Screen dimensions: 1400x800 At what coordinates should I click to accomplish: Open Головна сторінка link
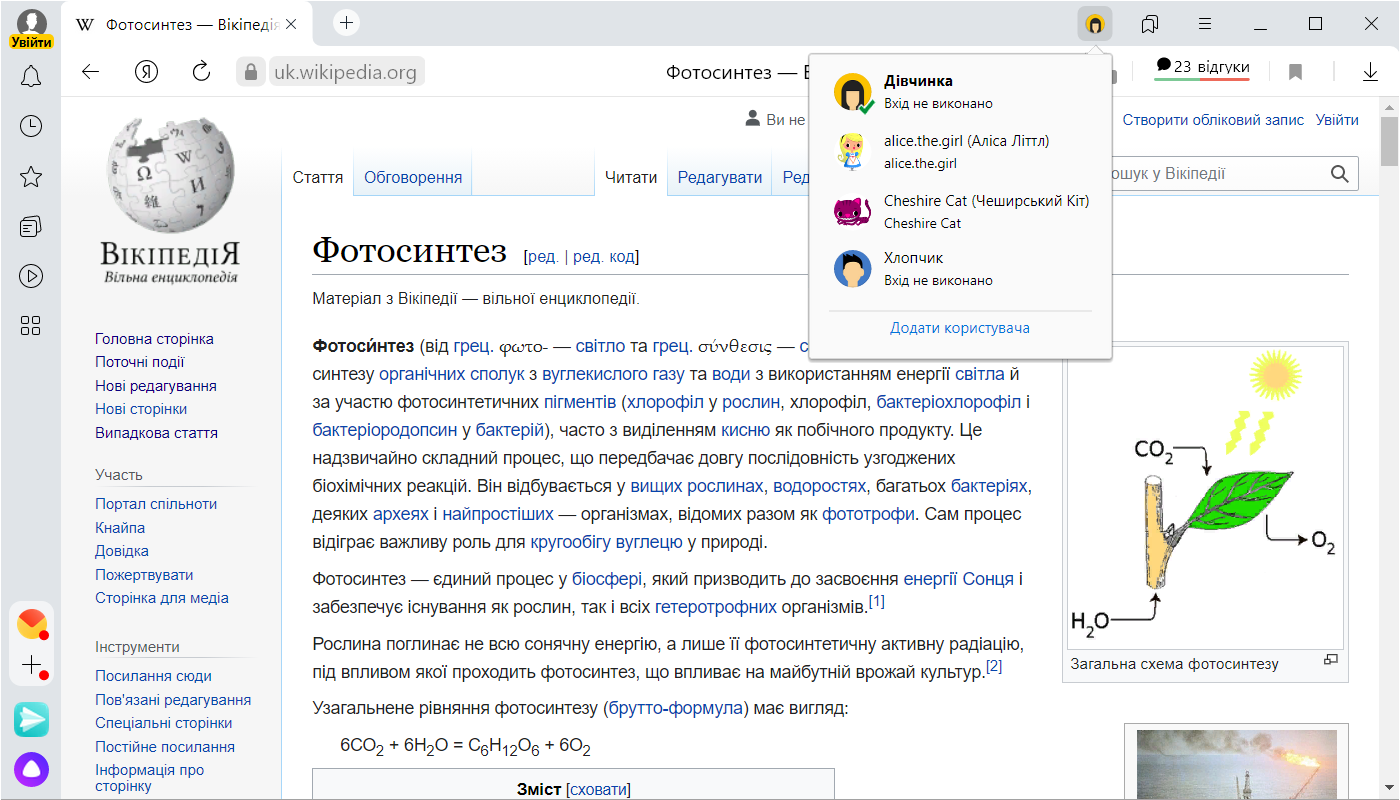click(x=154, y=339)
